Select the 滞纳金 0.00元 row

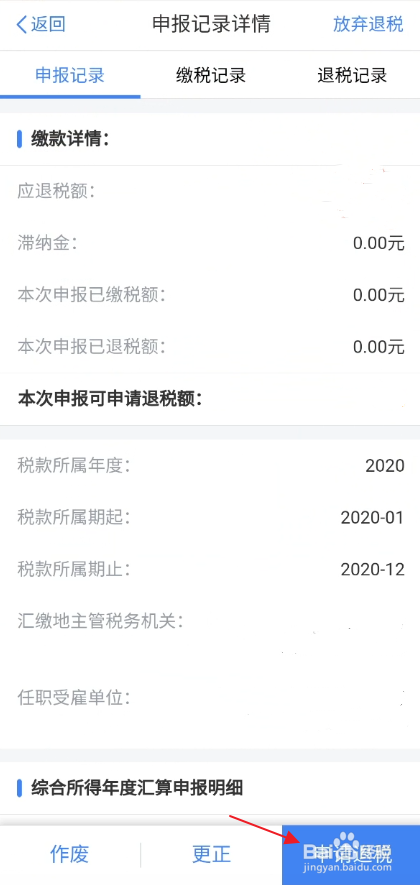(210, 243)
